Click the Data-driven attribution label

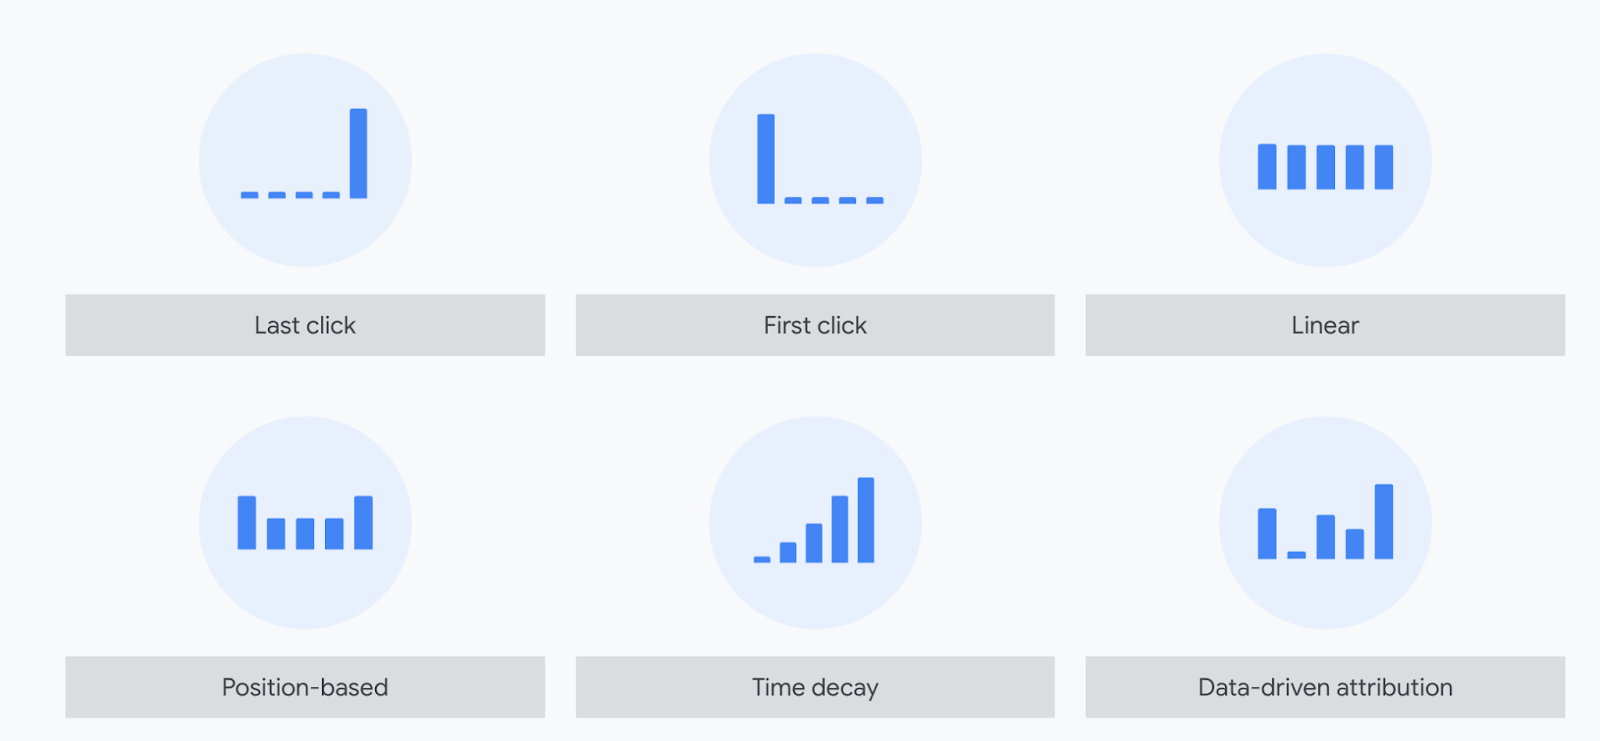[1325, 687]
